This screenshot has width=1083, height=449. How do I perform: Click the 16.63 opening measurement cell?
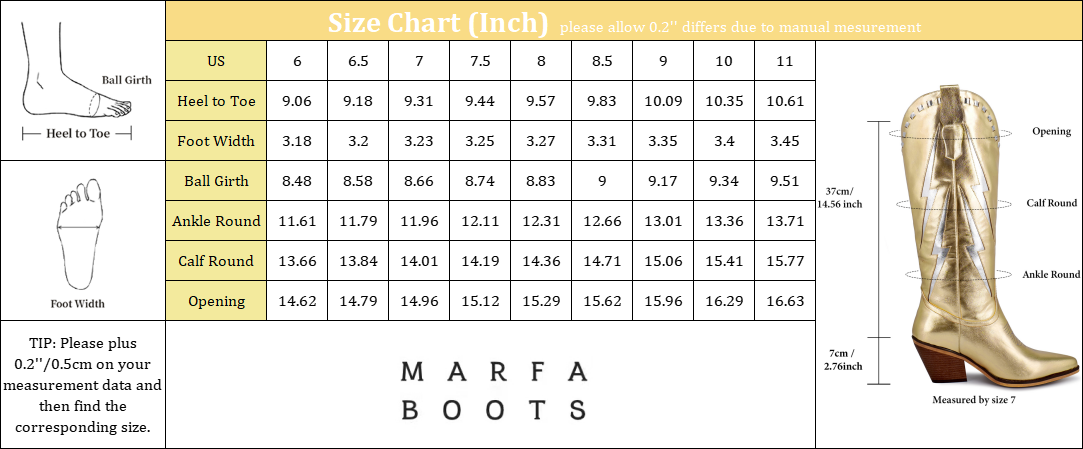click(785, 301)
